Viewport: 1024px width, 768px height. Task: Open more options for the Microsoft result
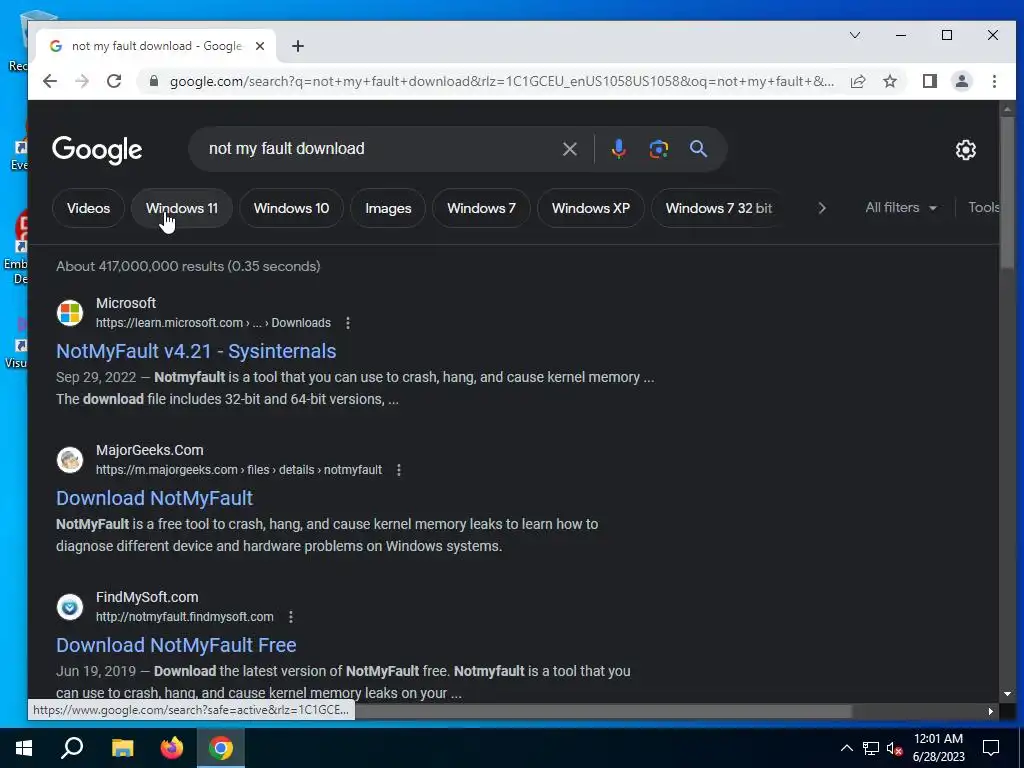tap(348, 323)
